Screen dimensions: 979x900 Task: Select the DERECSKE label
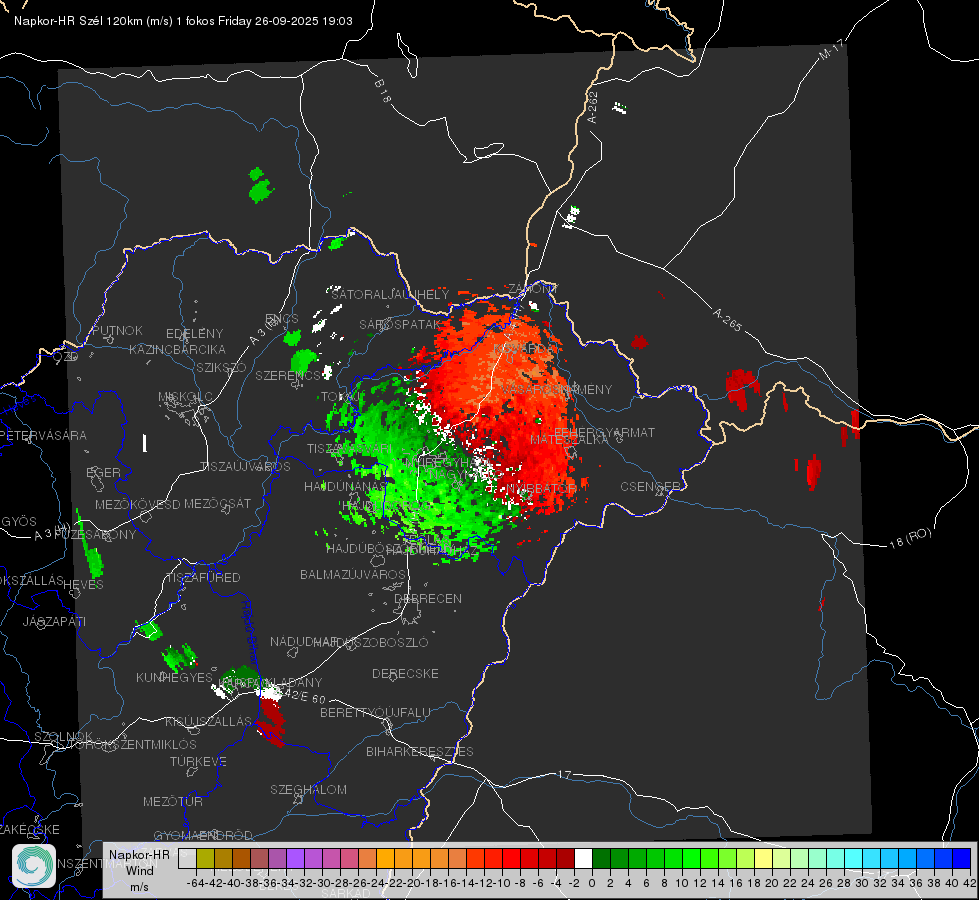[405, 673]
